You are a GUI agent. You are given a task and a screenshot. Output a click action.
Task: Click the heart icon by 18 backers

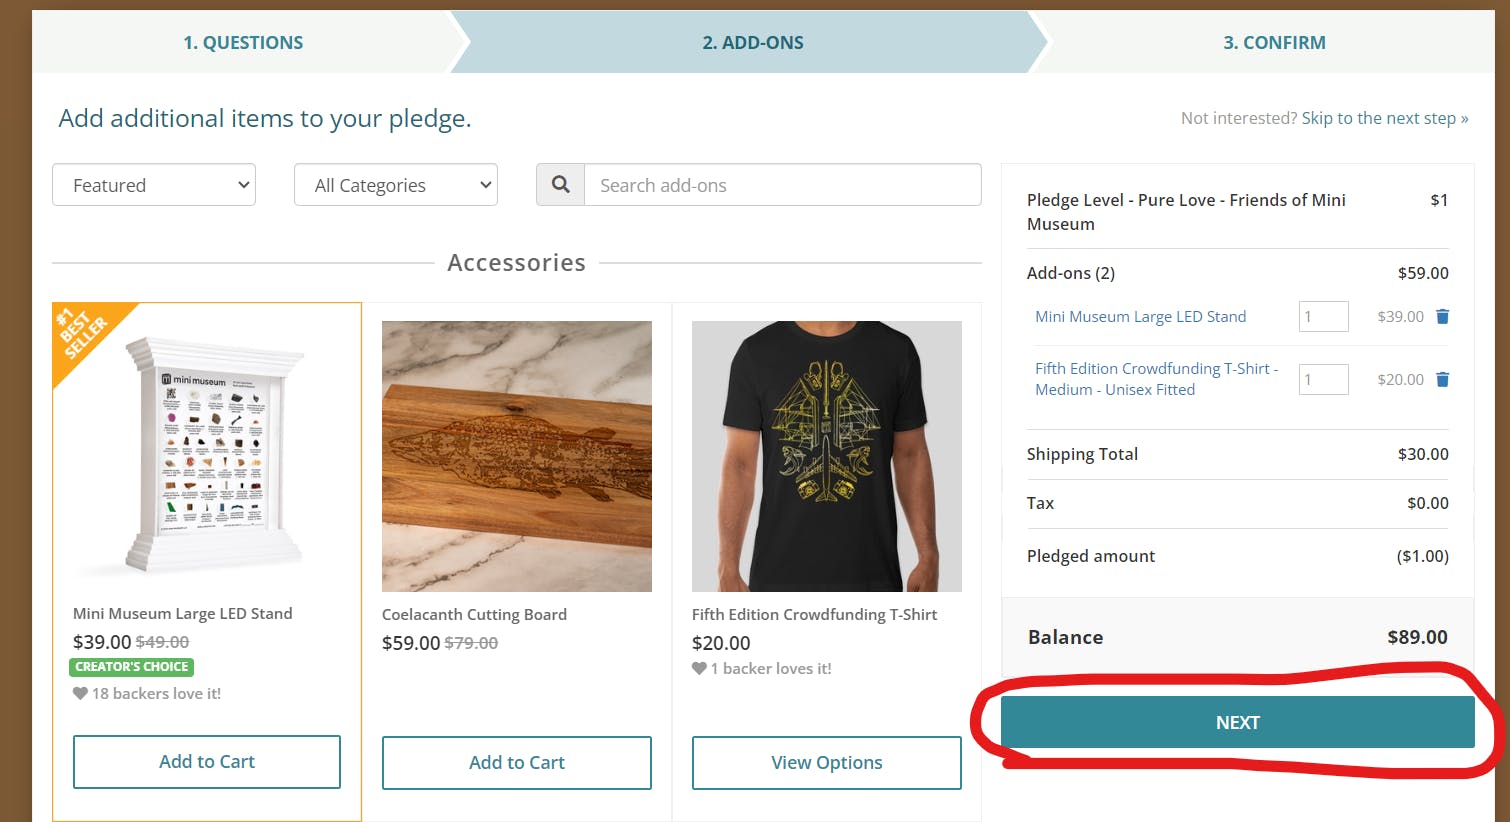coord(80,693)
